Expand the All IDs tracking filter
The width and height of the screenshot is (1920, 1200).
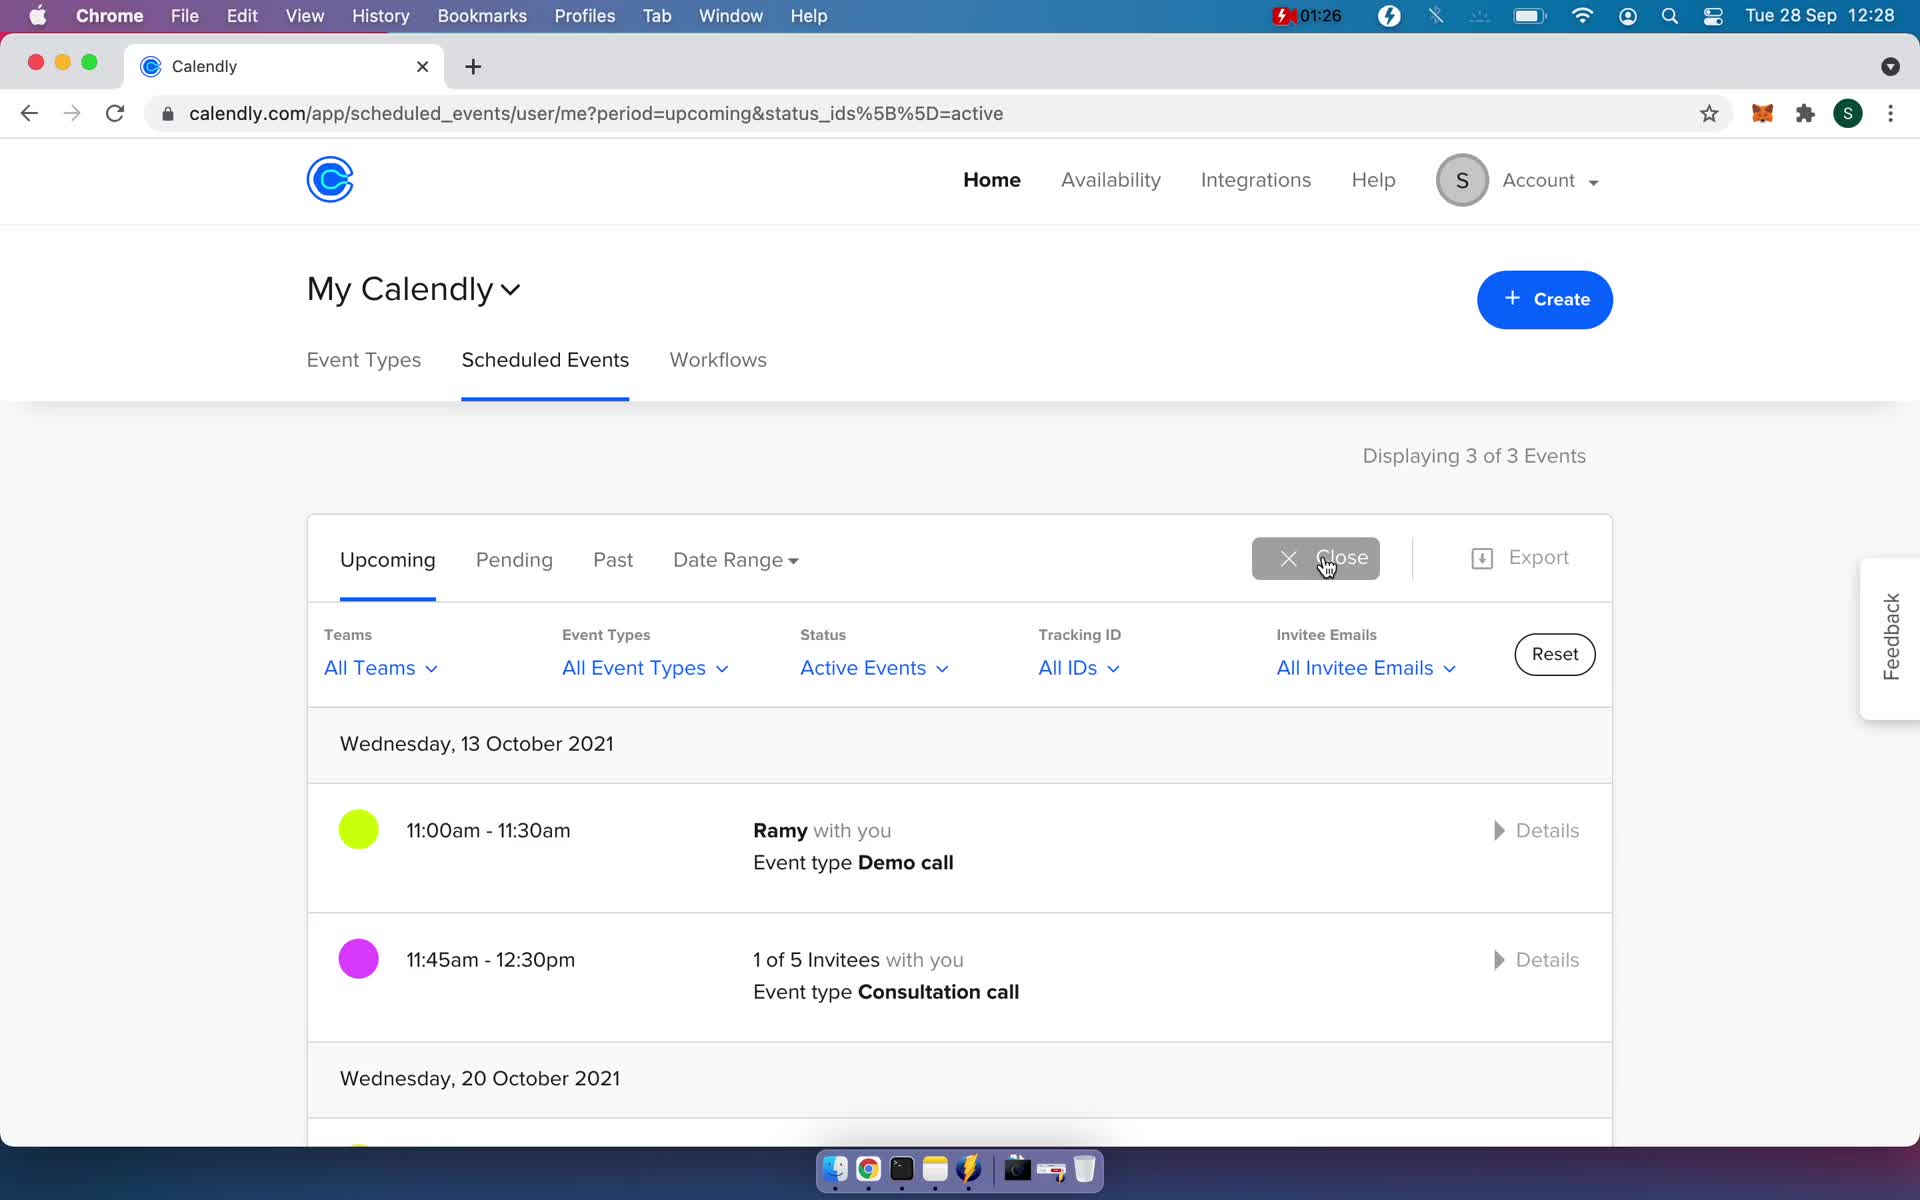point(1078,668)
